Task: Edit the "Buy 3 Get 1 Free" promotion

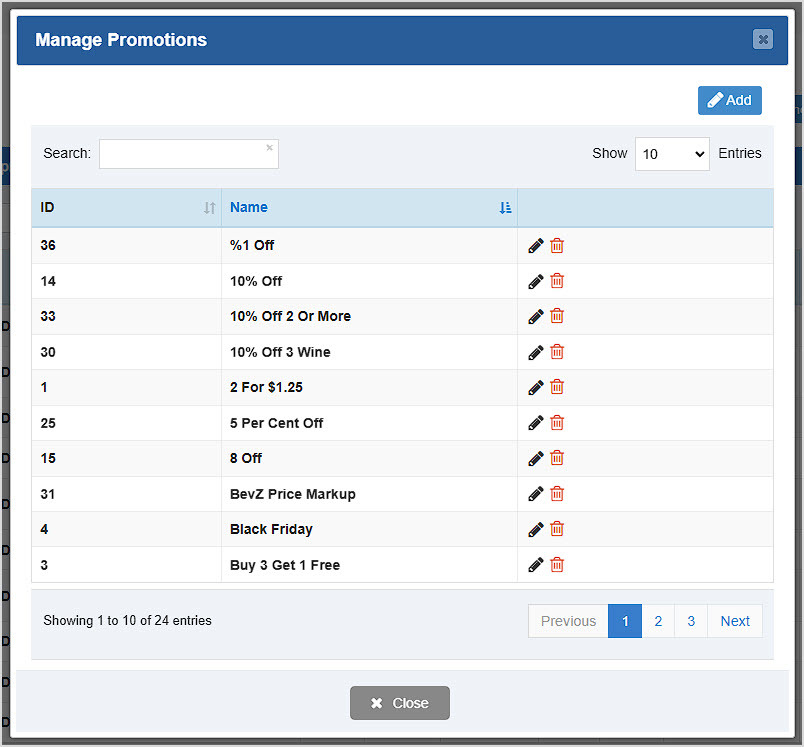Action: [x=535, y=564]
